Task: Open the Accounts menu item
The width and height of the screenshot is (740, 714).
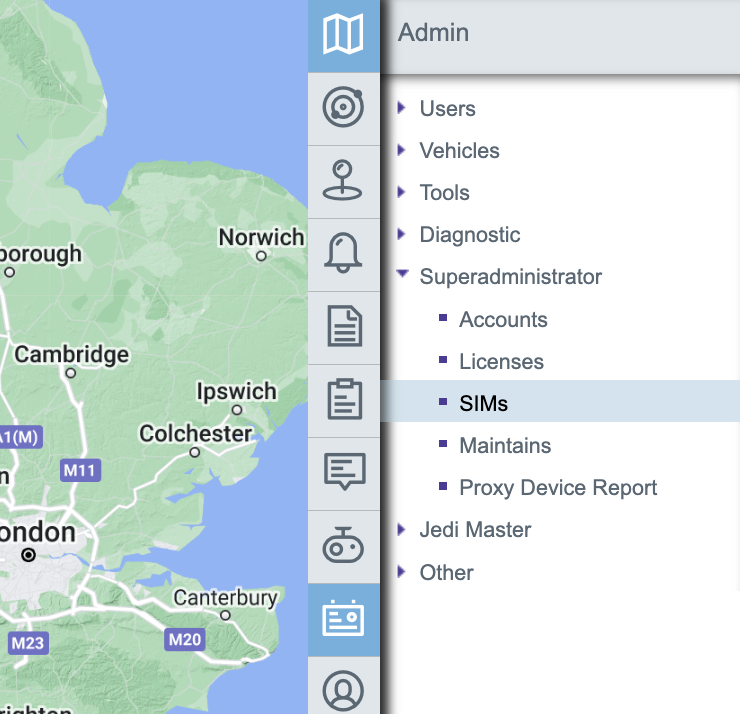Action: 503,320
